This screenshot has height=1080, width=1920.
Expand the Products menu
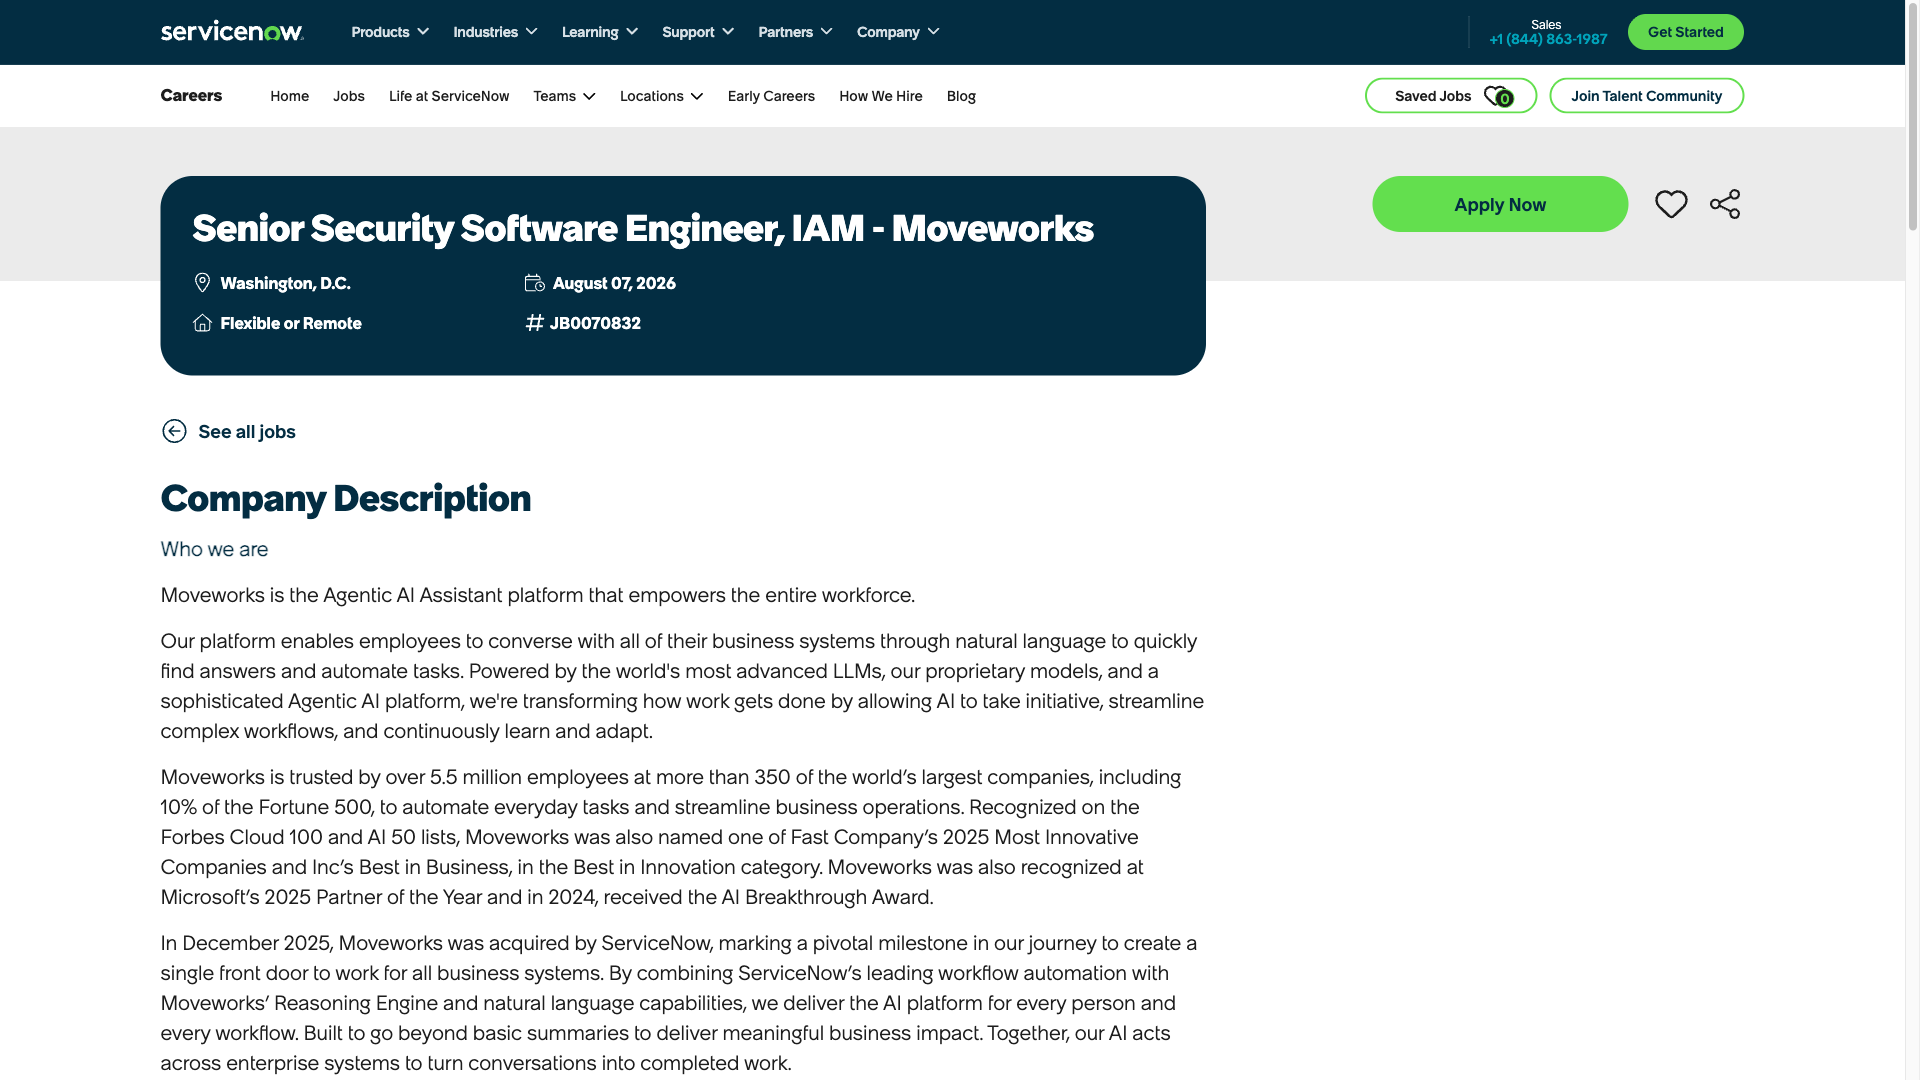click(390, 32)
